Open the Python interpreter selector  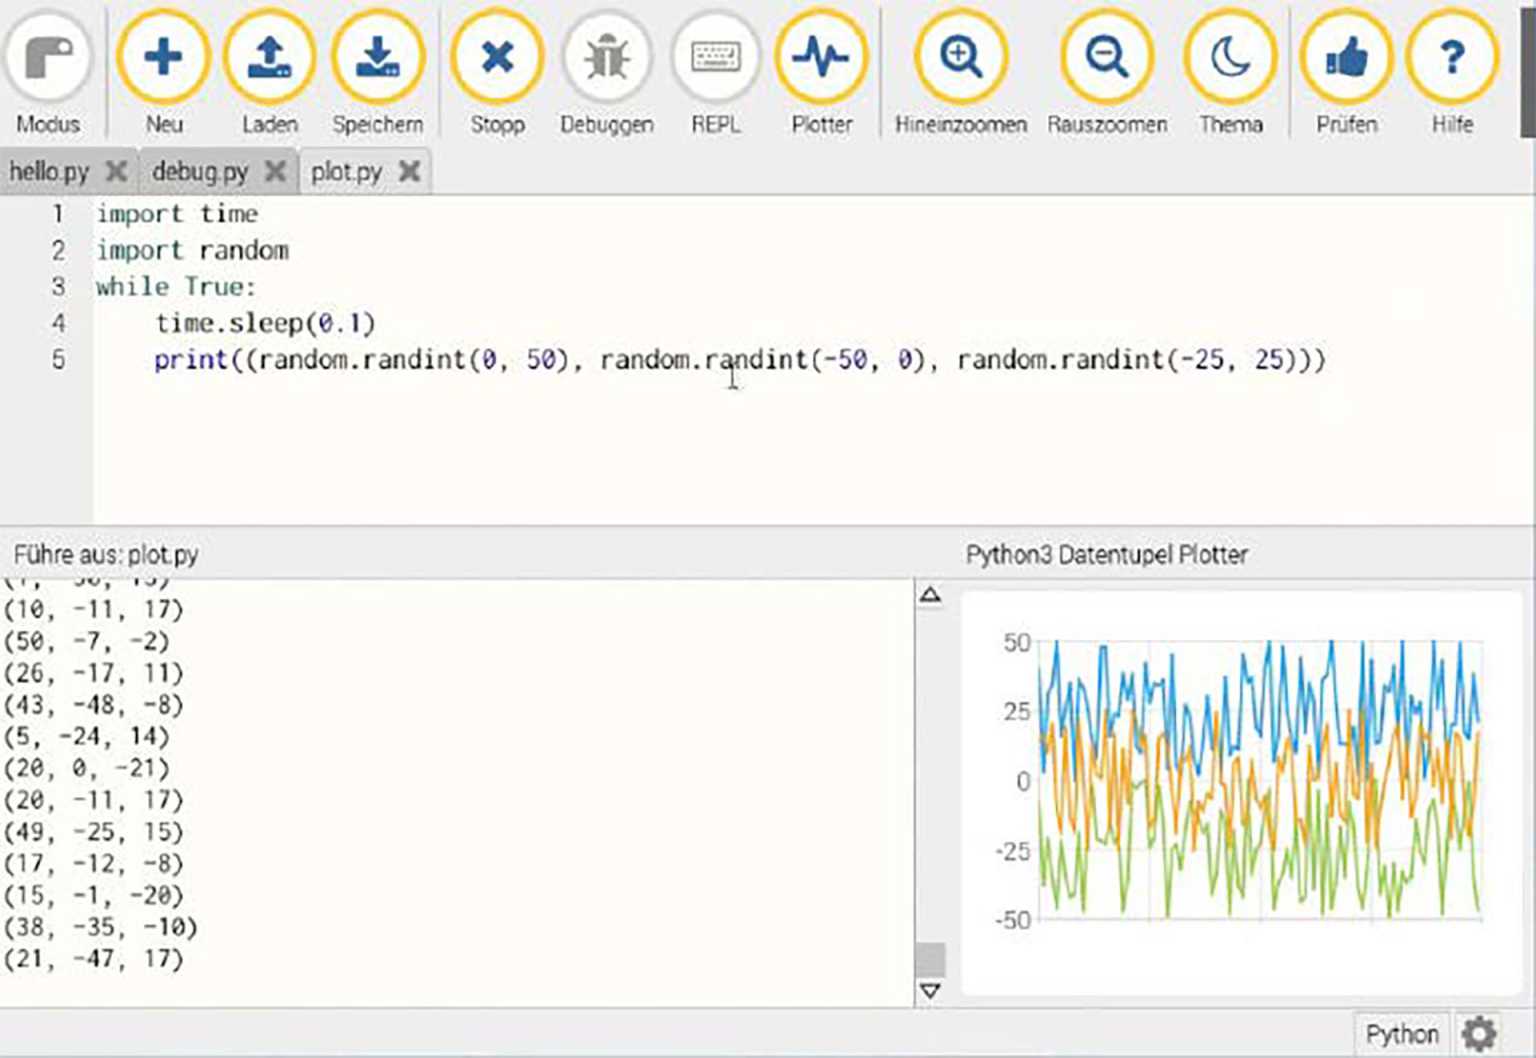(x=1402, y=1033)
